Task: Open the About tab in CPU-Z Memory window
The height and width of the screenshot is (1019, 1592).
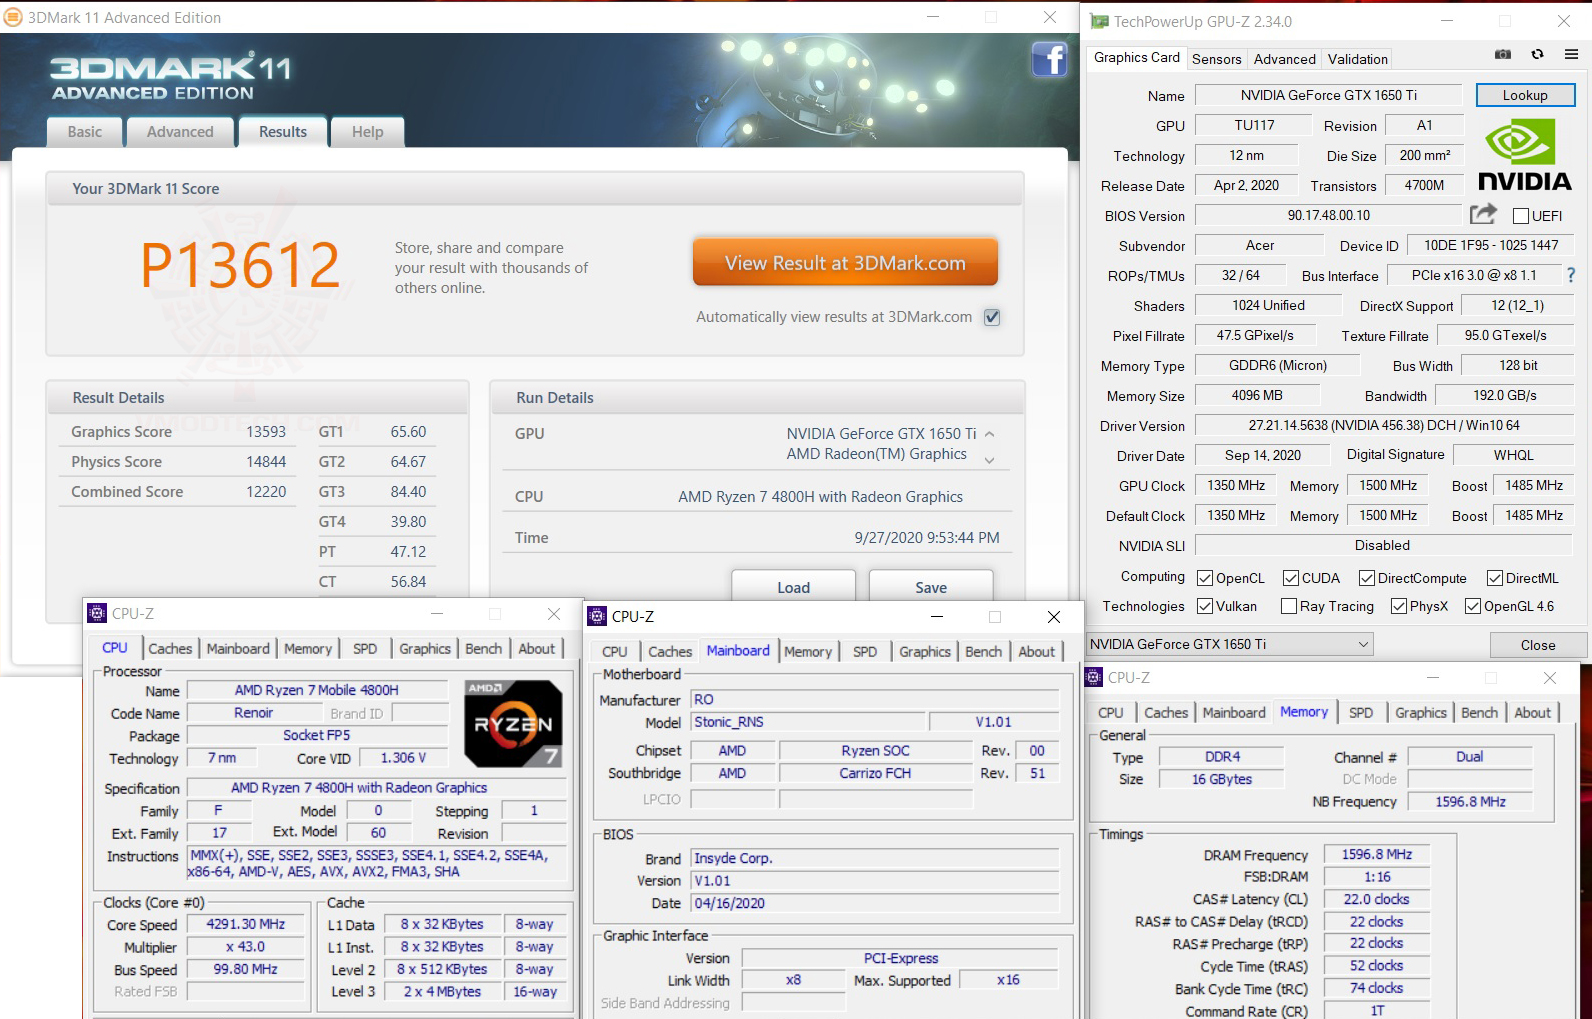Action: click(x=1533, y=713)
